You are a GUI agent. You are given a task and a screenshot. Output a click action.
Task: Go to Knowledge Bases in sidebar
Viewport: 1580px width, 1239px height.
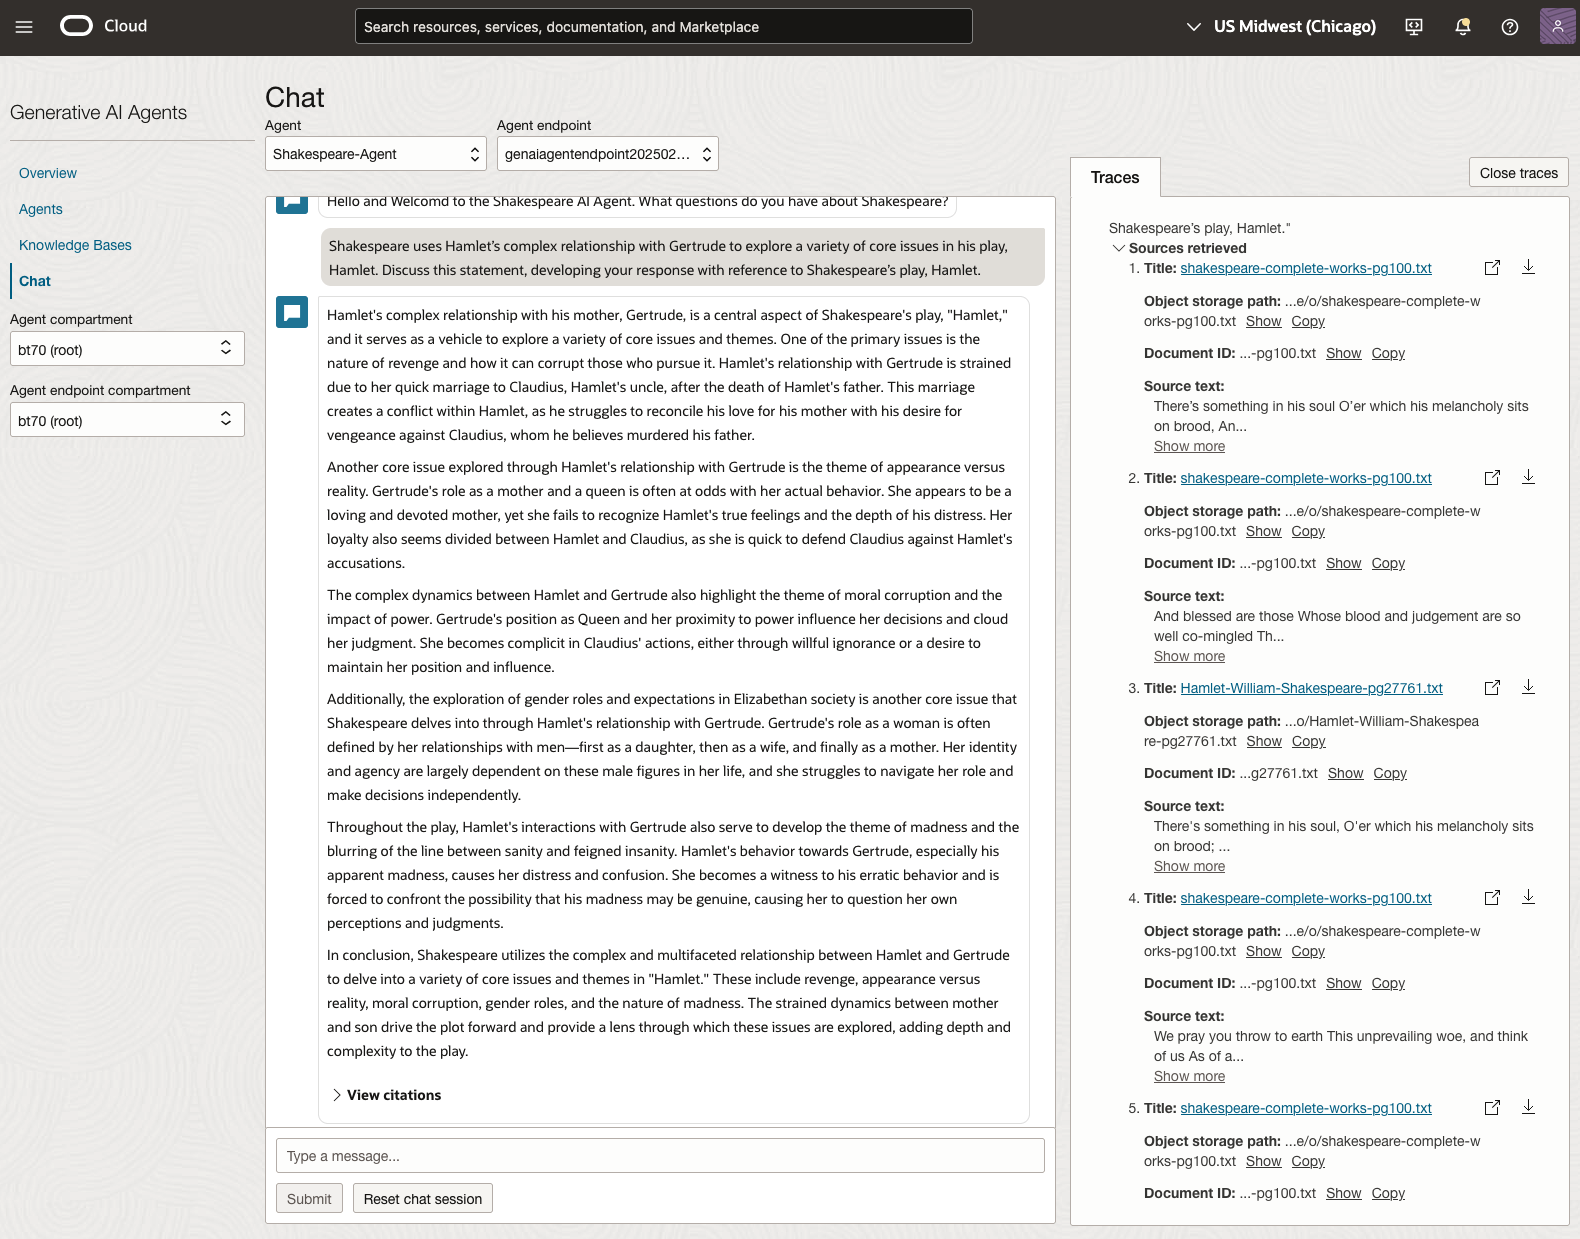click(x=75, y=245)
